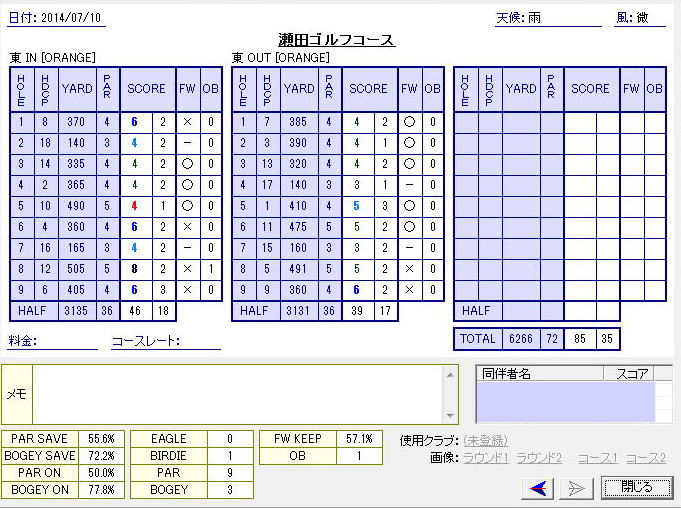Select IN hole 1 score 6
Screen dimensions: 681x508
click(x=136, y=122)
